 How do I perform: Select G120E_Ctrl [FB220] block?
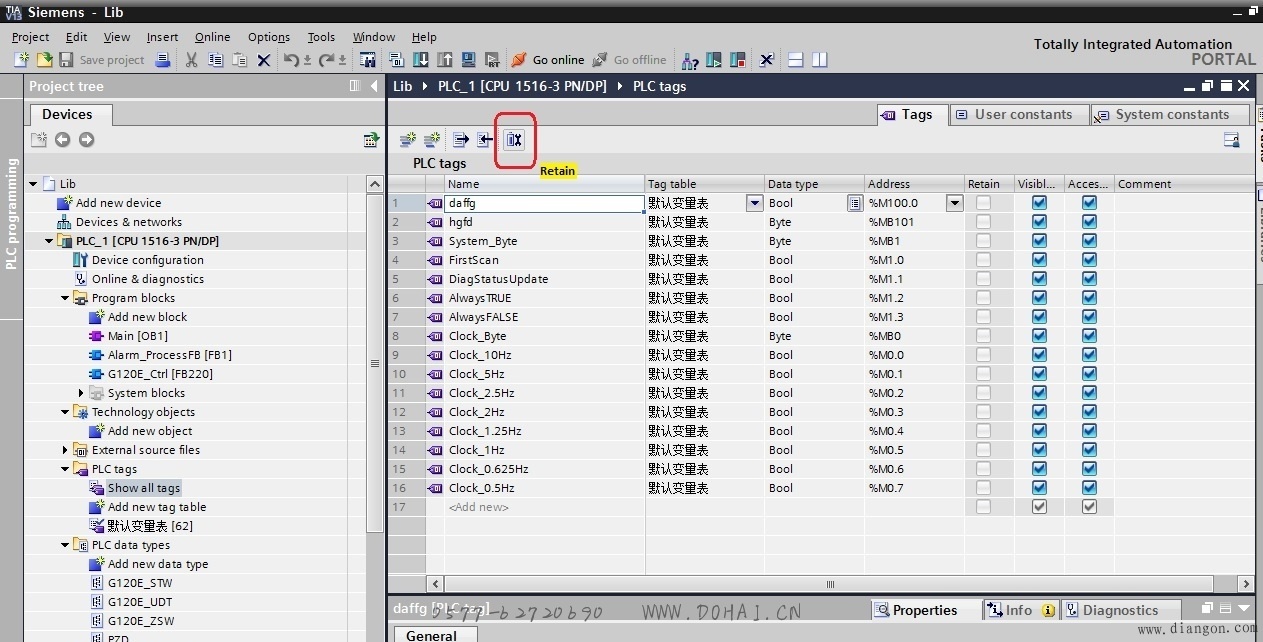160,374
